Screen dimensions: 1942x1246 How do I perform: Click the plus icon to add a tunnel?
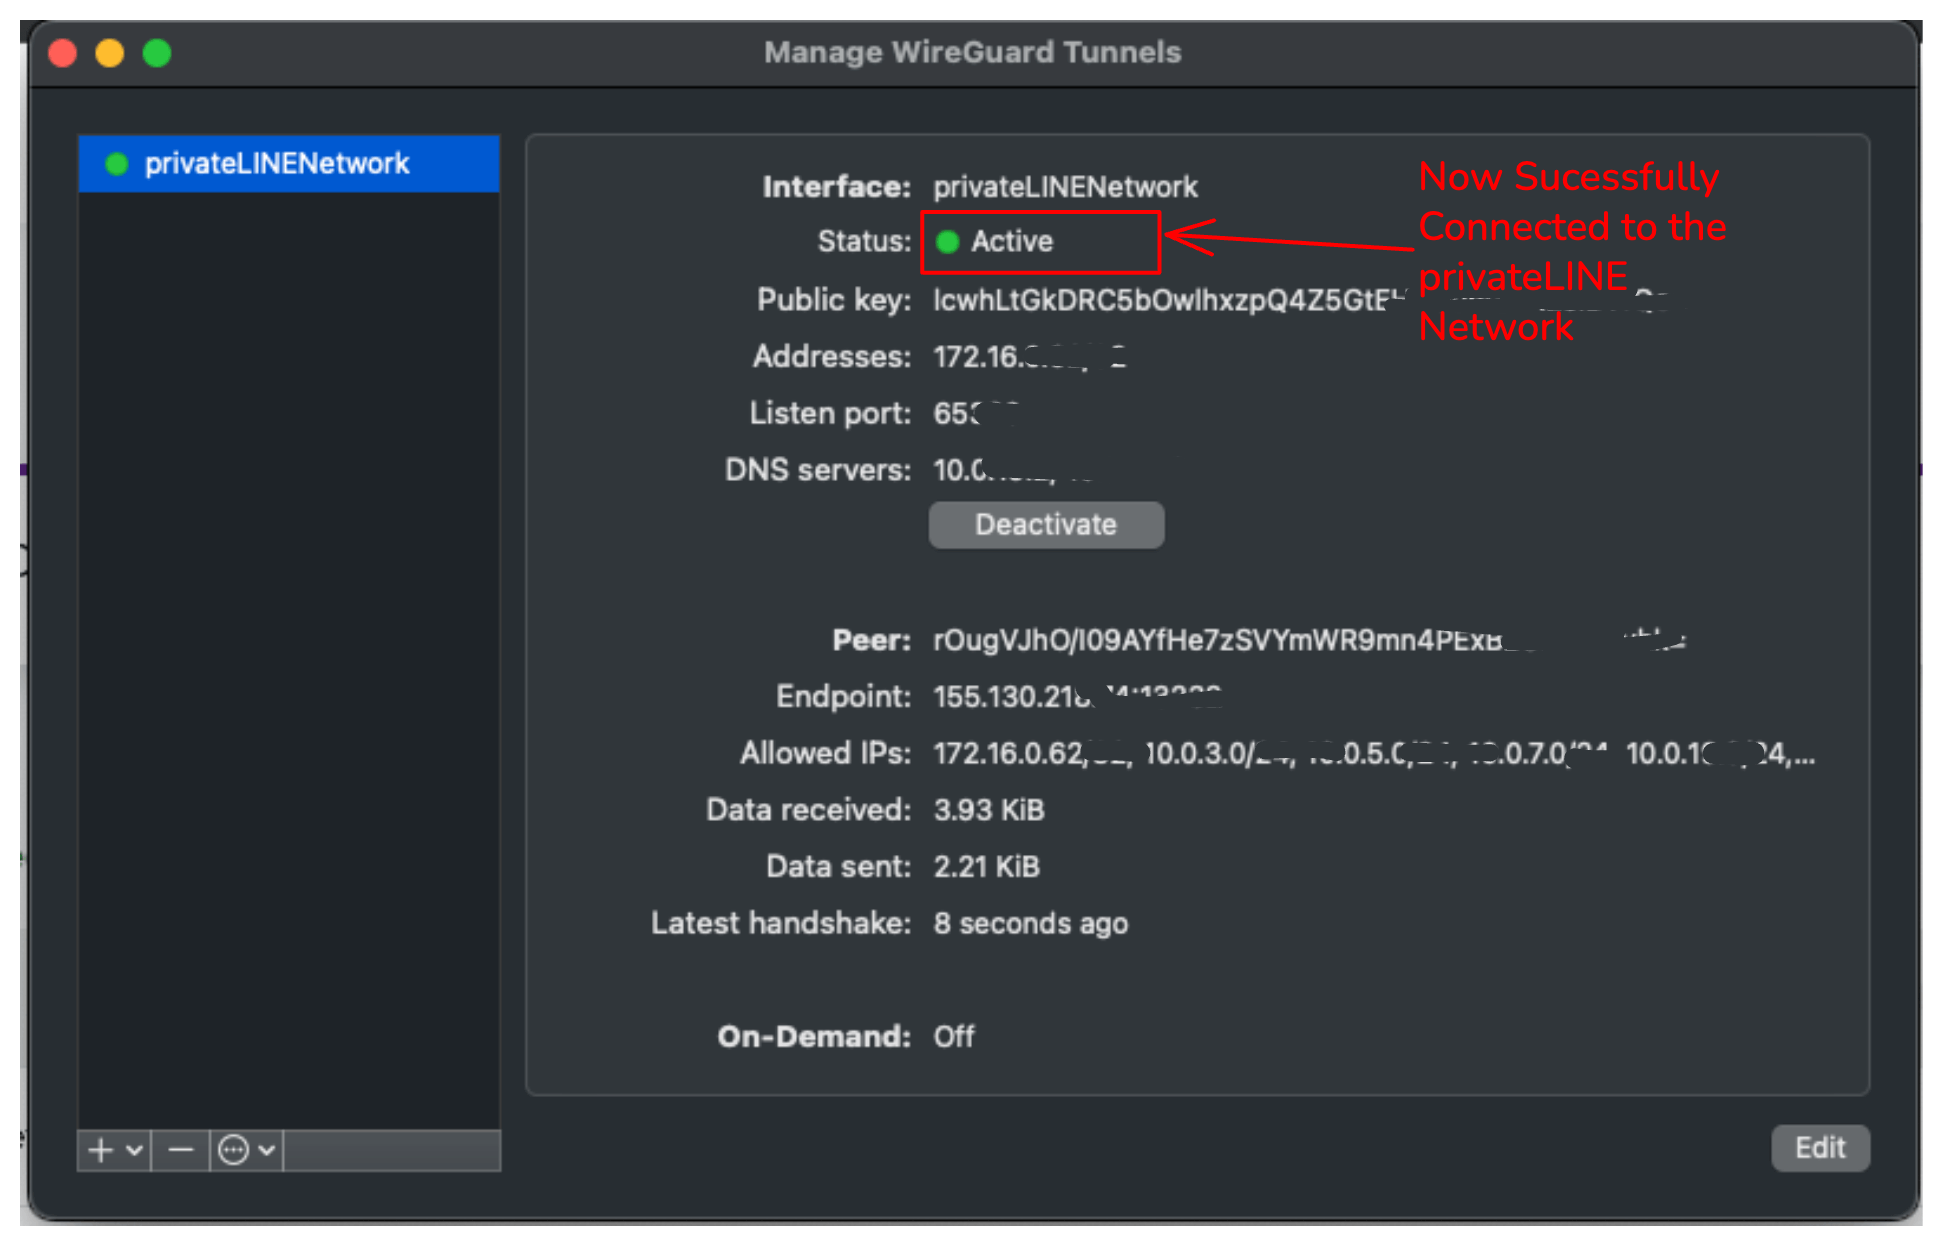pyautogui.click(x=101, y=1150)
